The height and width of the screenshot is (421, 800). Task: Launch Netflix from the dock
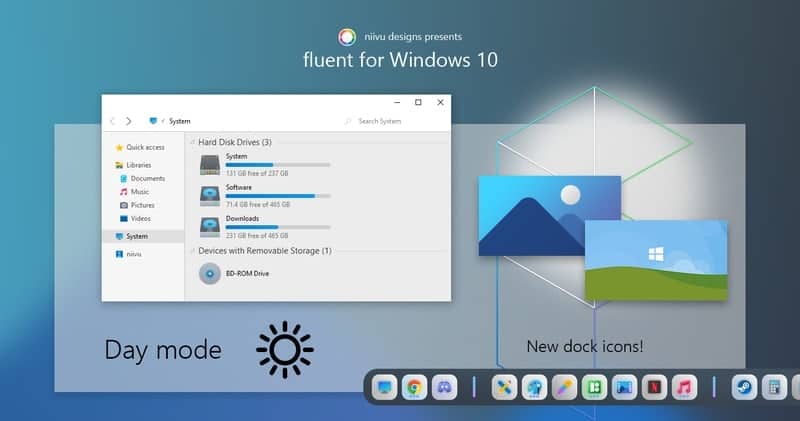coord(655,388)
